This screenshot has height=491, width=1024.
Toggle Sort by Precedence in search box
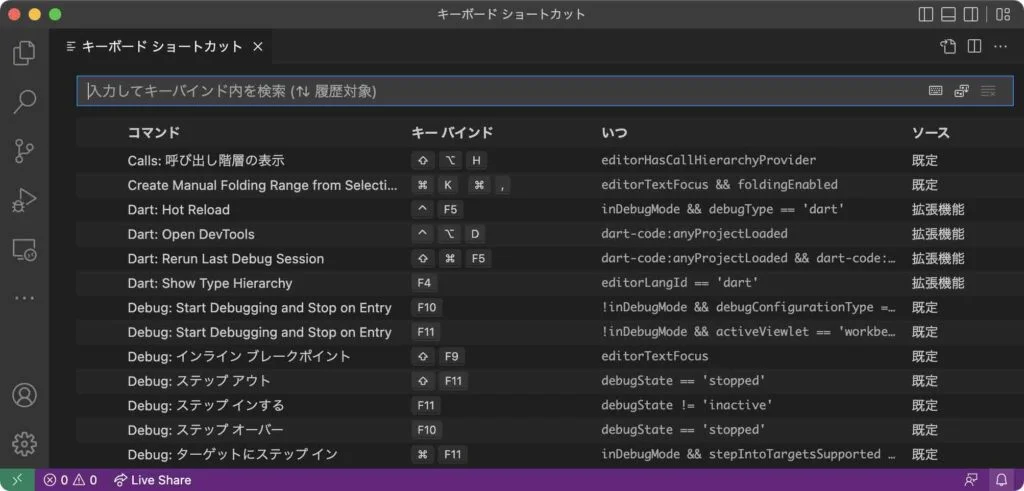tap(961, 91)
